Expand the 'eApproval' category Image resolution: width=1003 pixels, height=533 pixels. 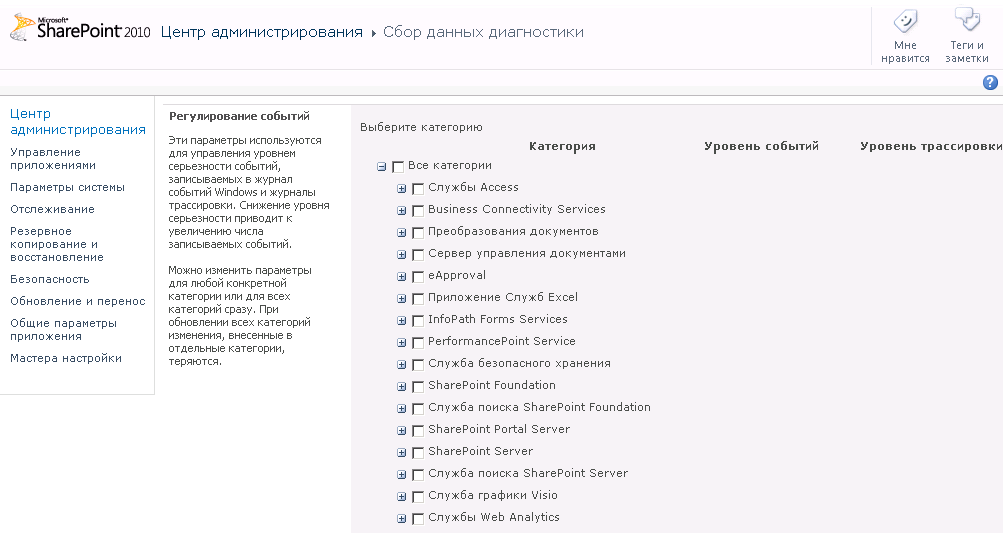[x=402, y=277]
